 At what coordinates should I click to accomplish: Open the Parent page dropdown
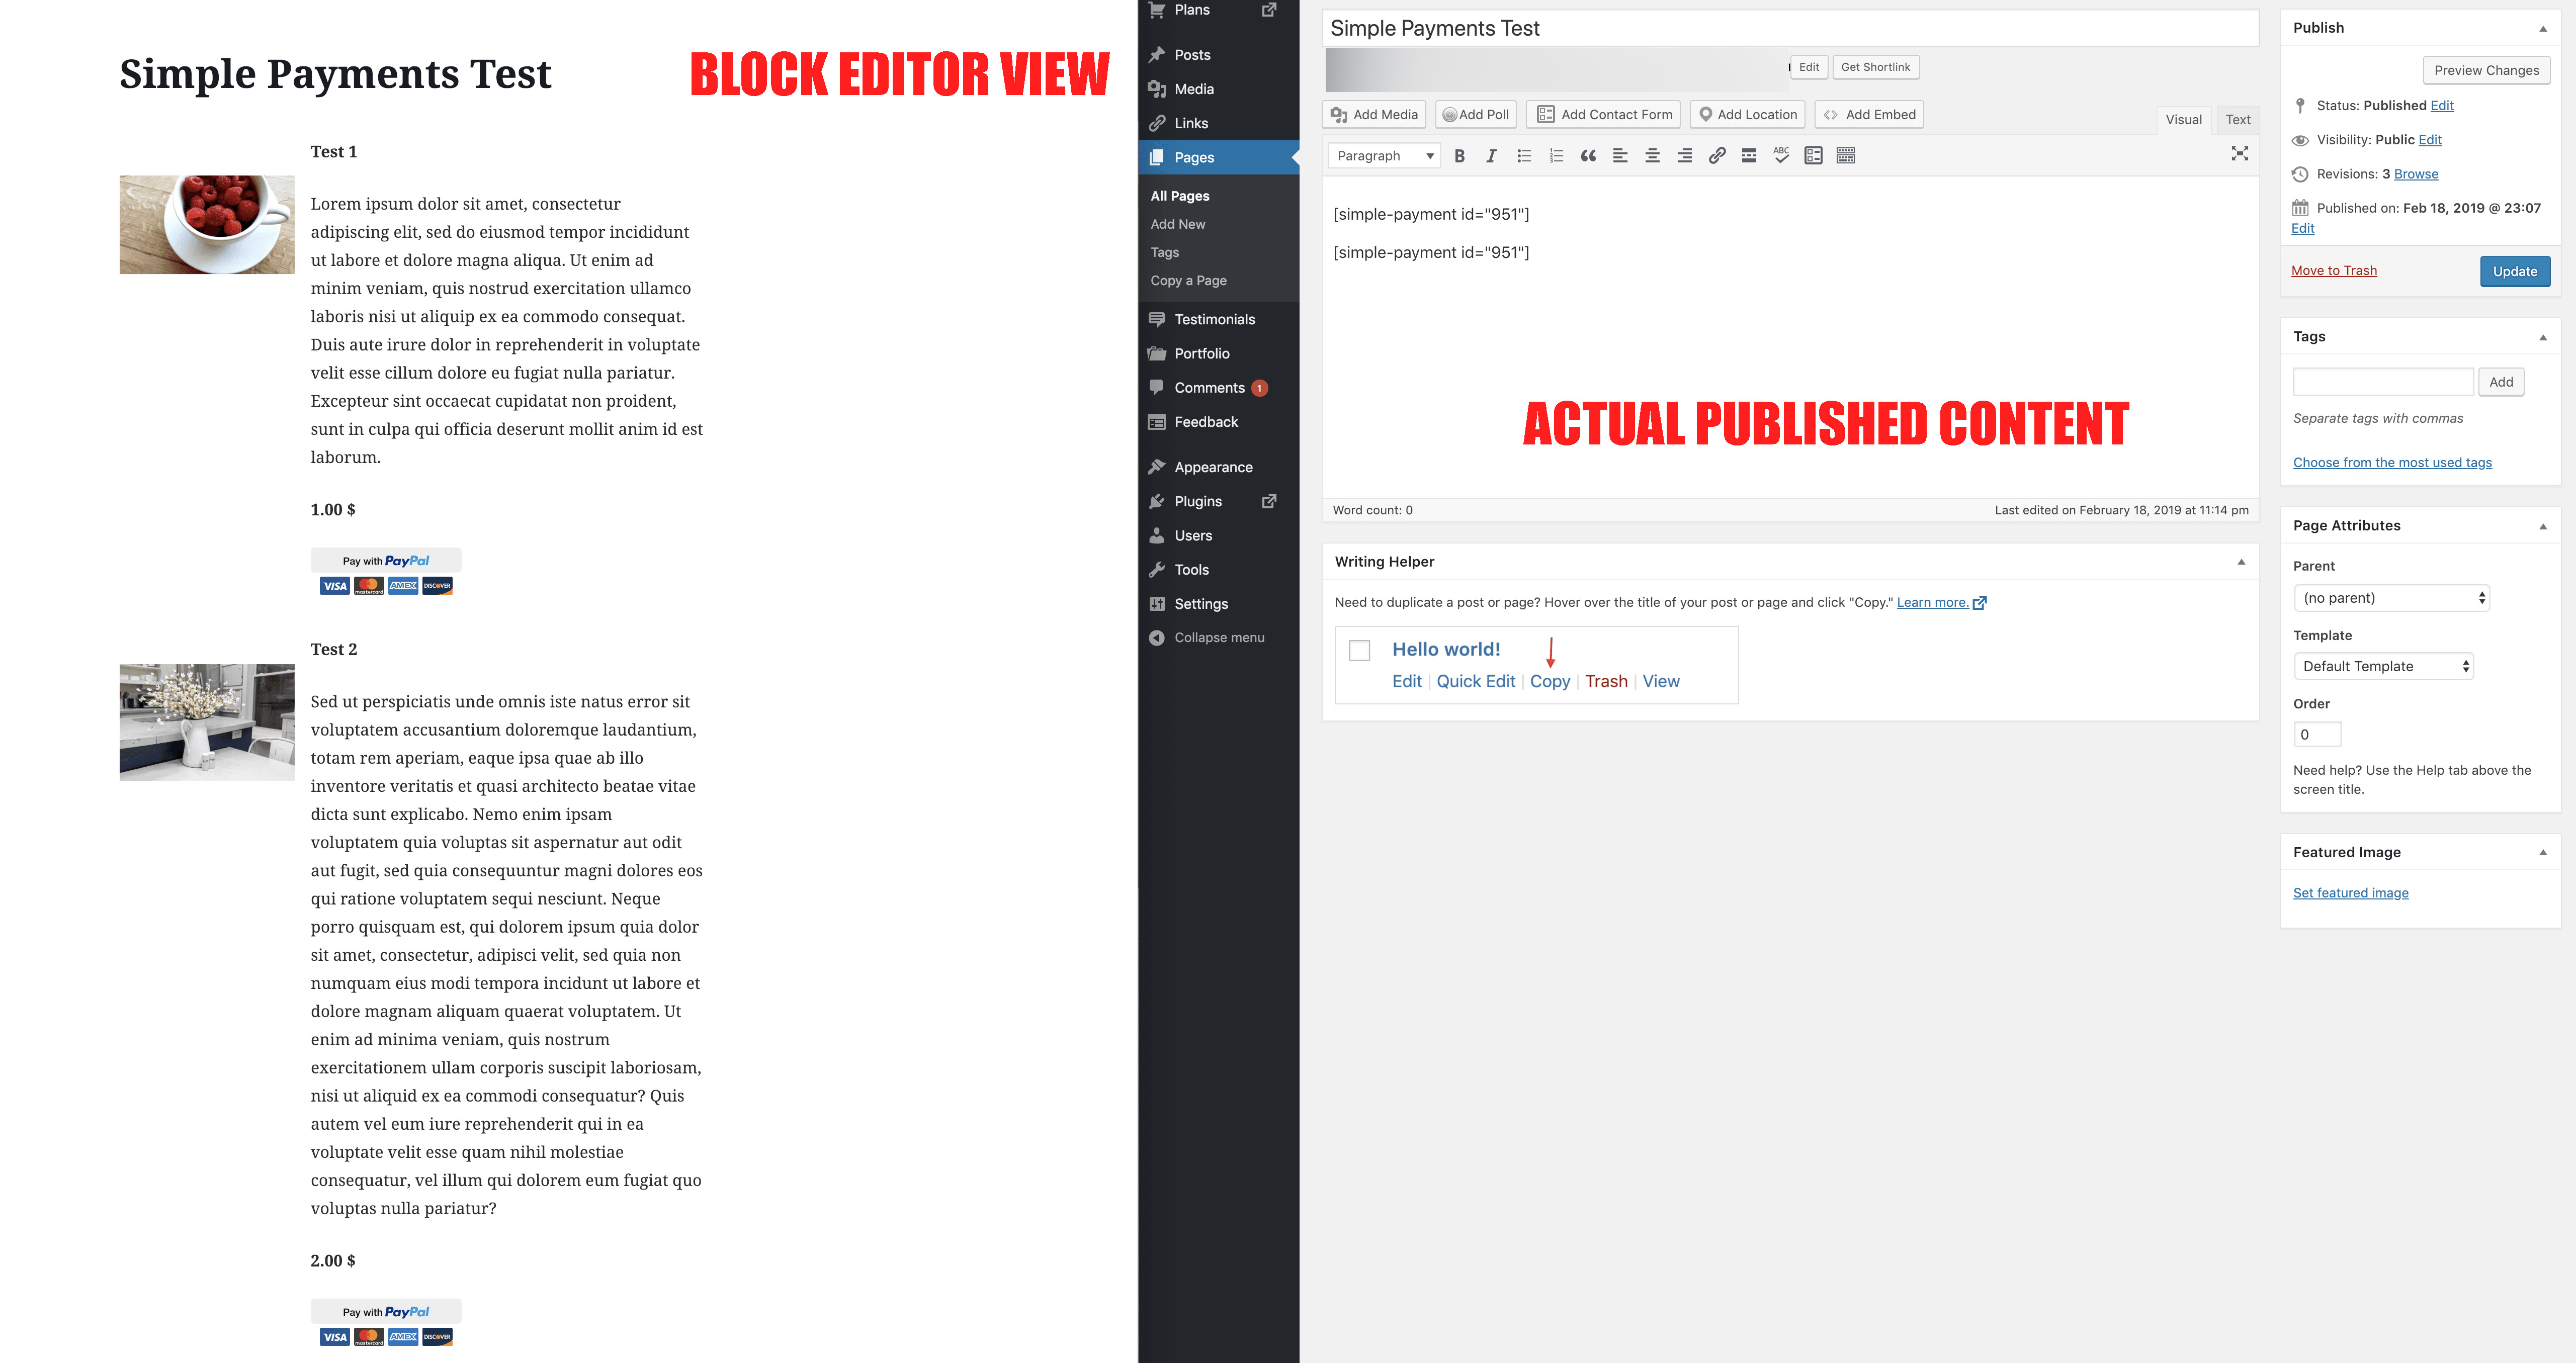pos(2391,598)
